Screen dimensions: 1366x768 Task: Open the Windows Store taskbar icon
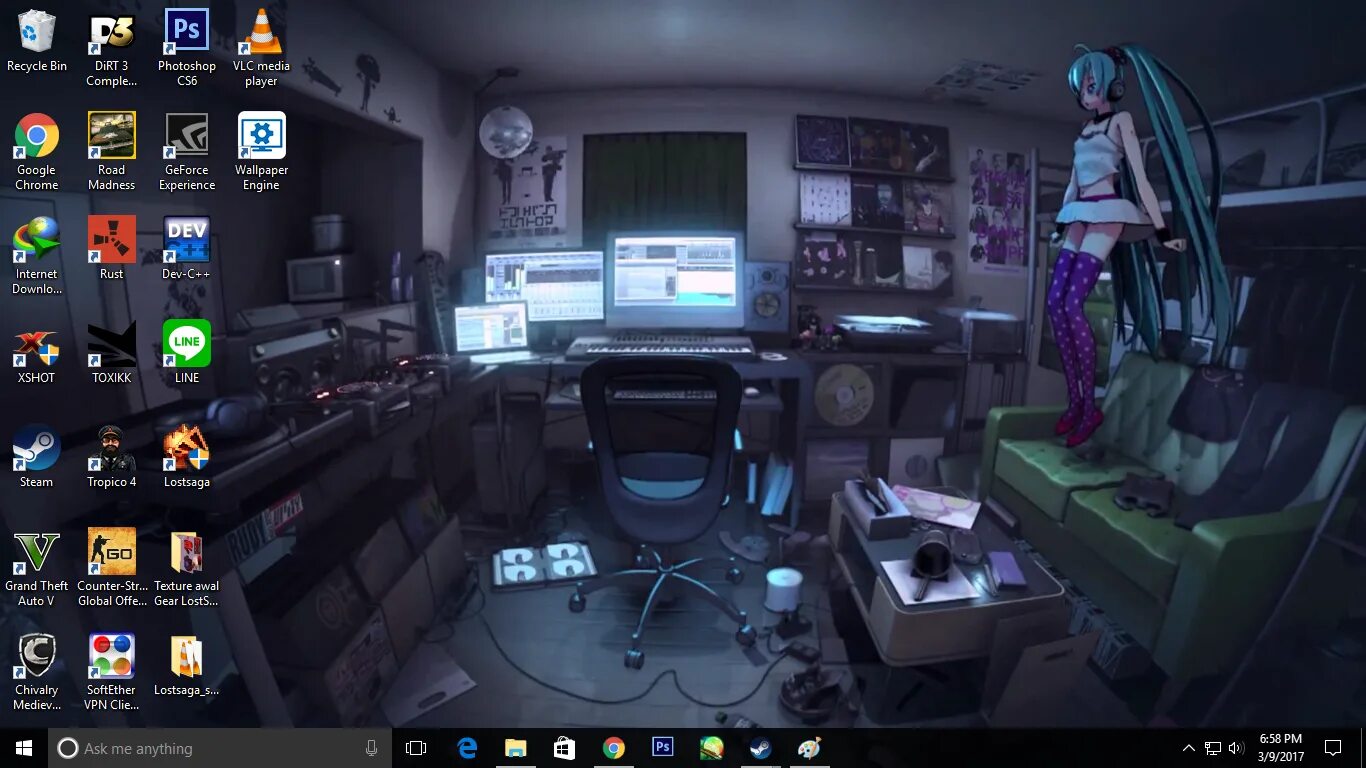pyautogui.click(x=565, y=748)
